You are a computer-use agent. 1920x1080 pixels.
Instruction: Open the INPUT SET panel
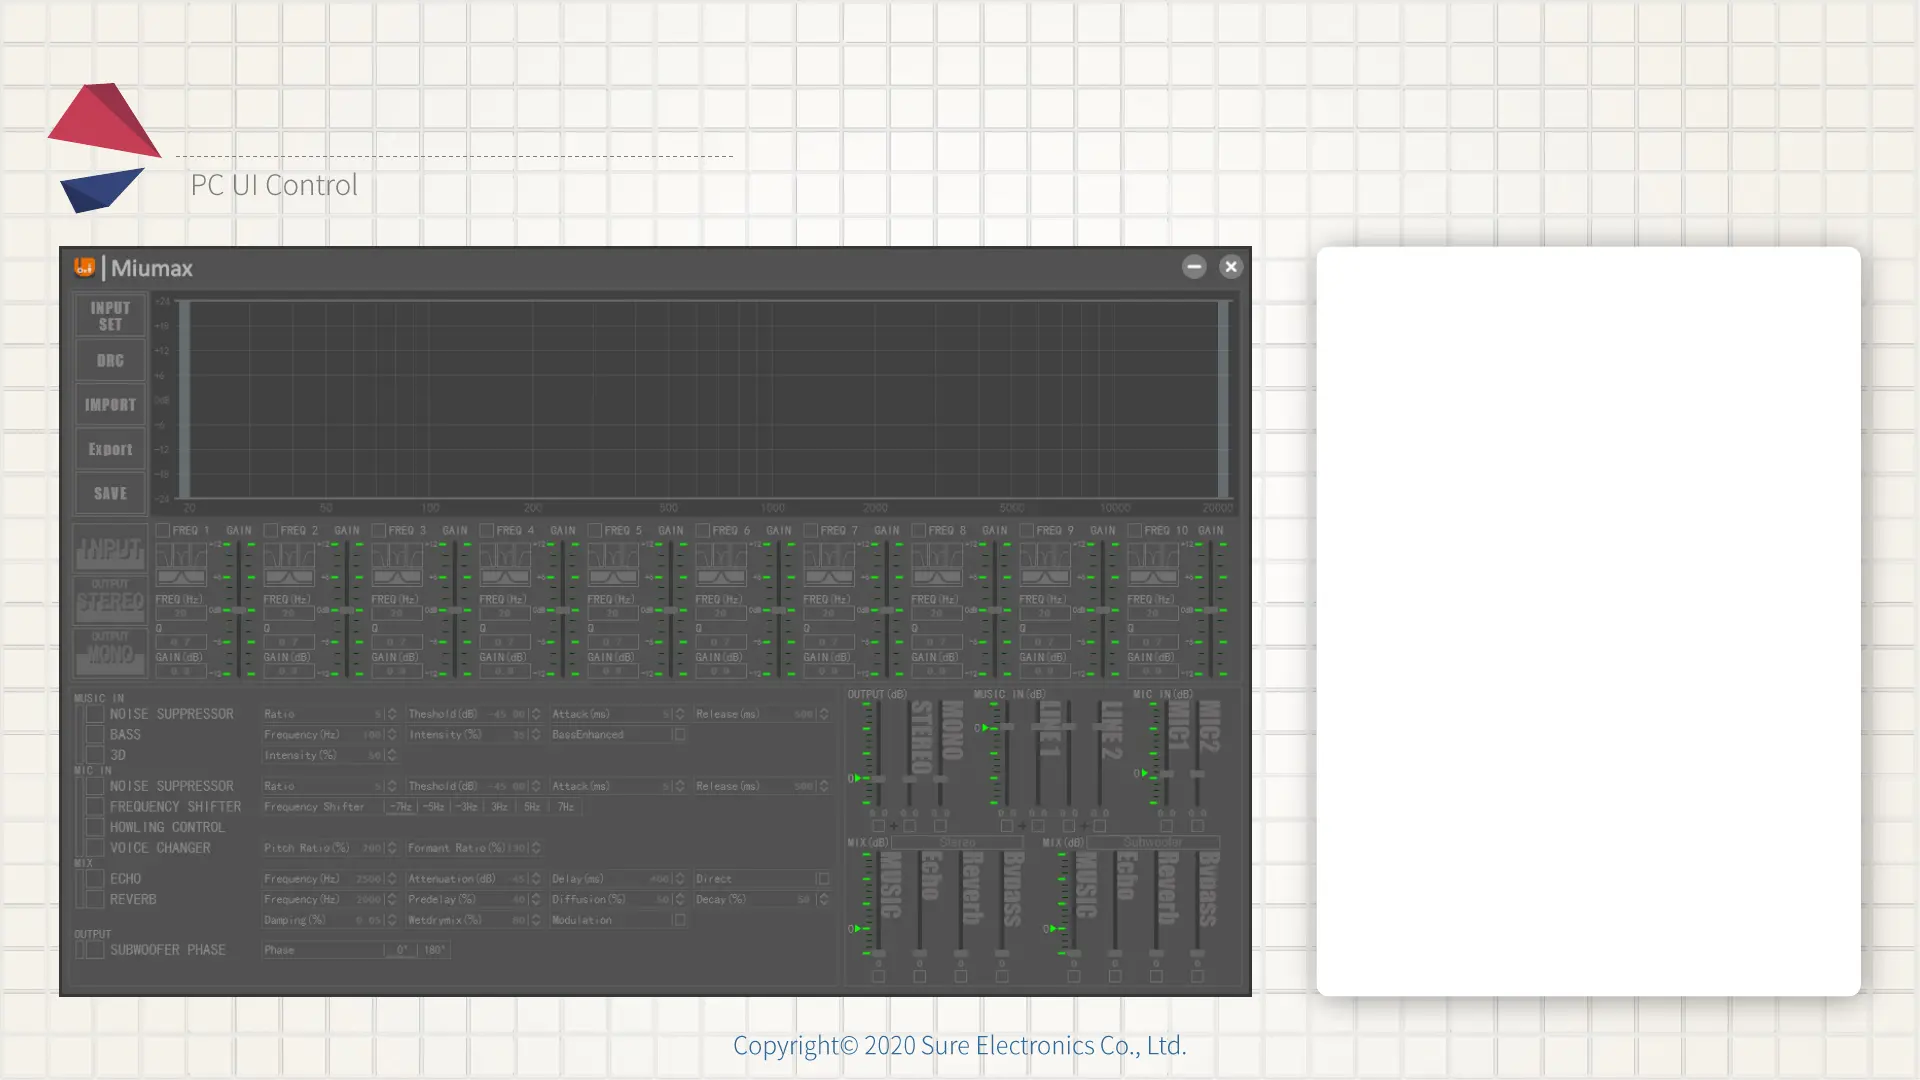[110, 316]
